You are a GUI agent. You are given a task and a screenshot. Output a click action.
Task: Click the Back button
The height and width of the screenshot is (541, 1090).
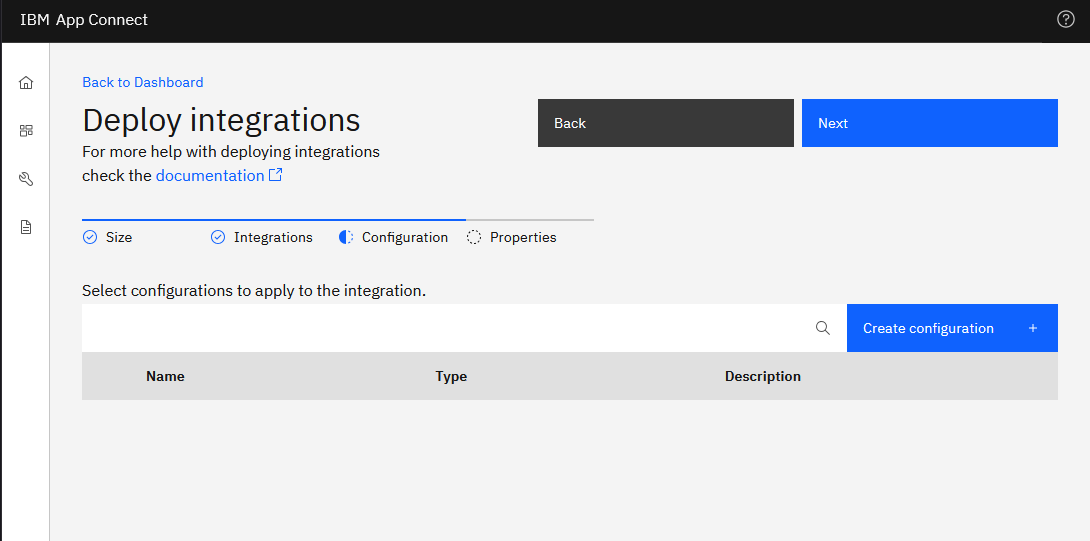tap(665, 123)
